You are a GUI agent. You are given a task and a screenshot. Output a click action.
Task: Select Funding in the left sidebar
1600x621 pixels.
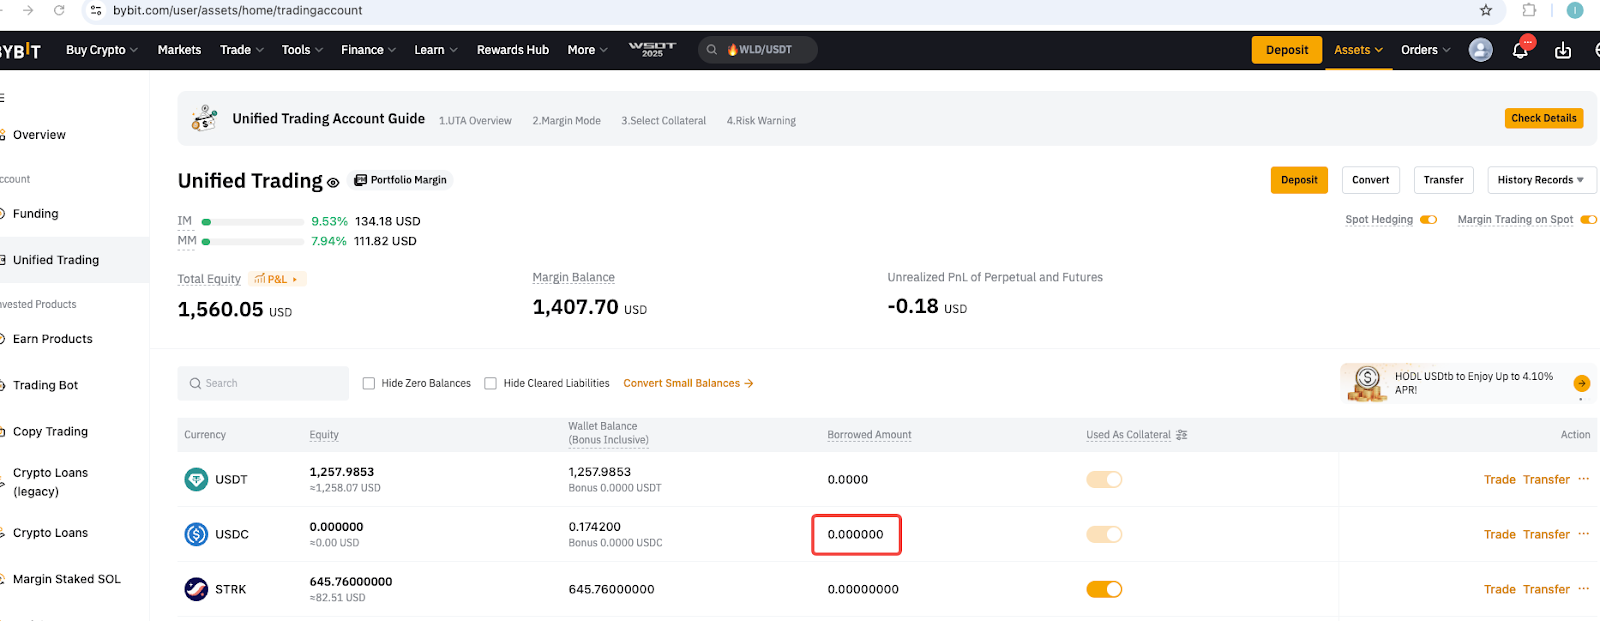tap(36, 214)
